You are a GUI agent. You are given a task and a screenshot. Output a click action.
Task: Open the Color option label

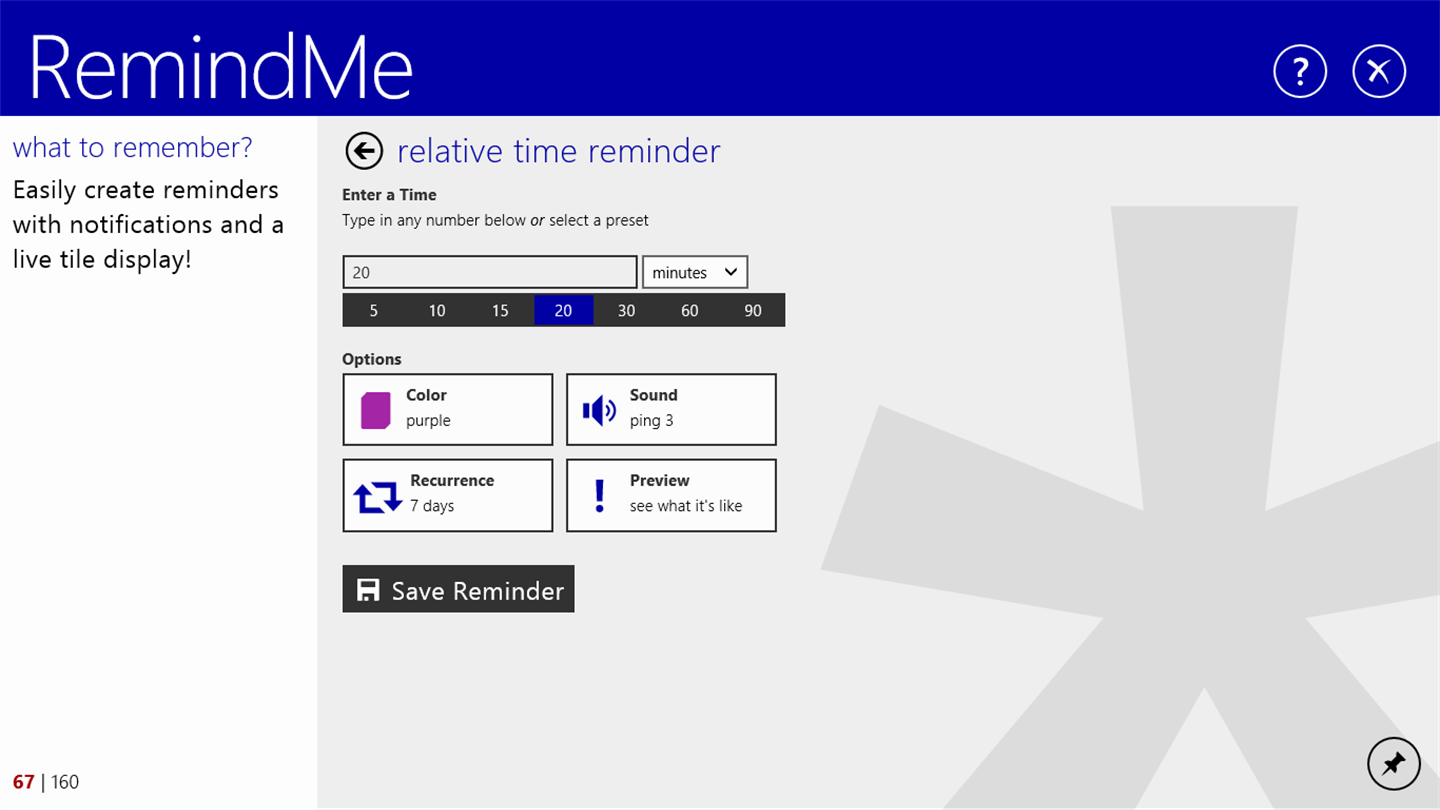(x=426, y=395)
